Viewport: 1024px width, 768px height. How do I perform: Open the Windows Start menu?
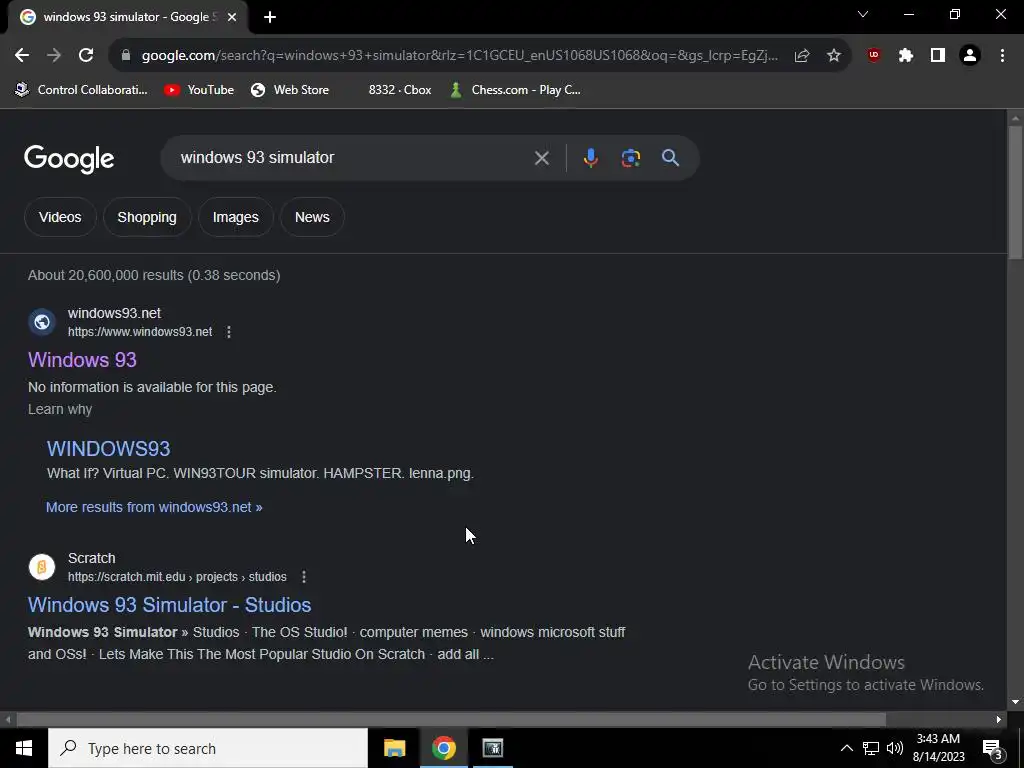[24, 748]
